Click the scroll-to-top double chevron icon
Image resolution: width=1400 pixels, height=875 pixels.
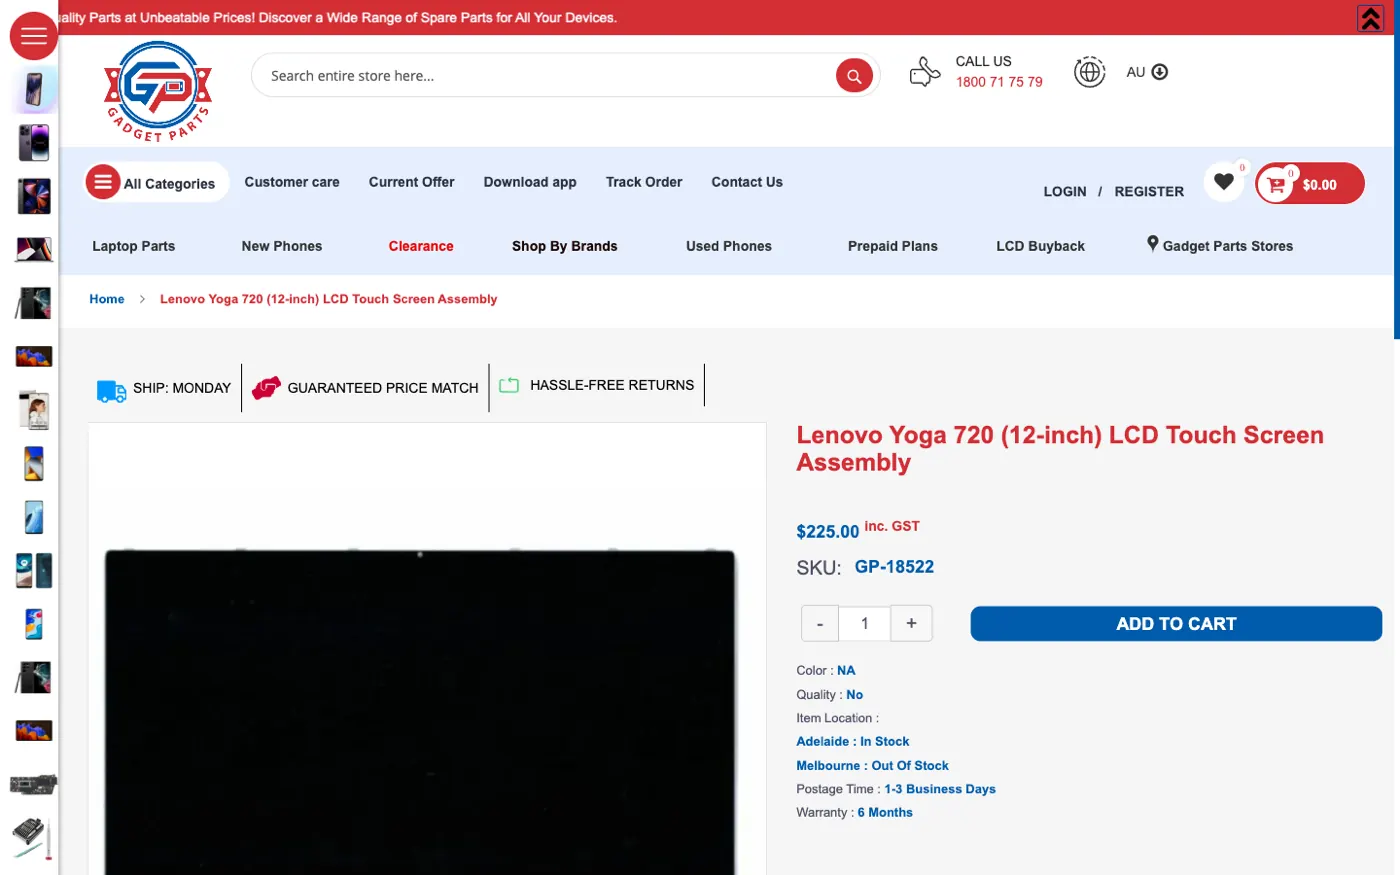tap(1370, 18)
